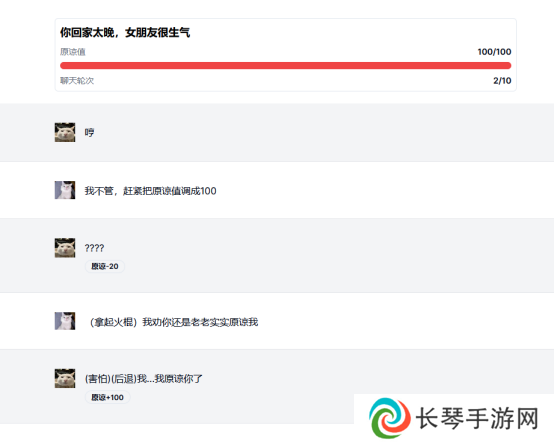Select the message 我劝你还是老老实实原谅我

pyautogui.click(x=200, y=322)
